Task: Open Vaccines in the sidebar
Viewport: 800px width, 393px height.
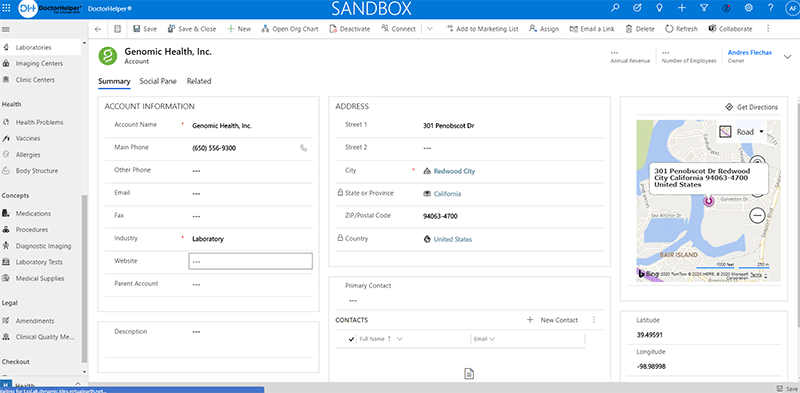Action: tap(40, 138)
